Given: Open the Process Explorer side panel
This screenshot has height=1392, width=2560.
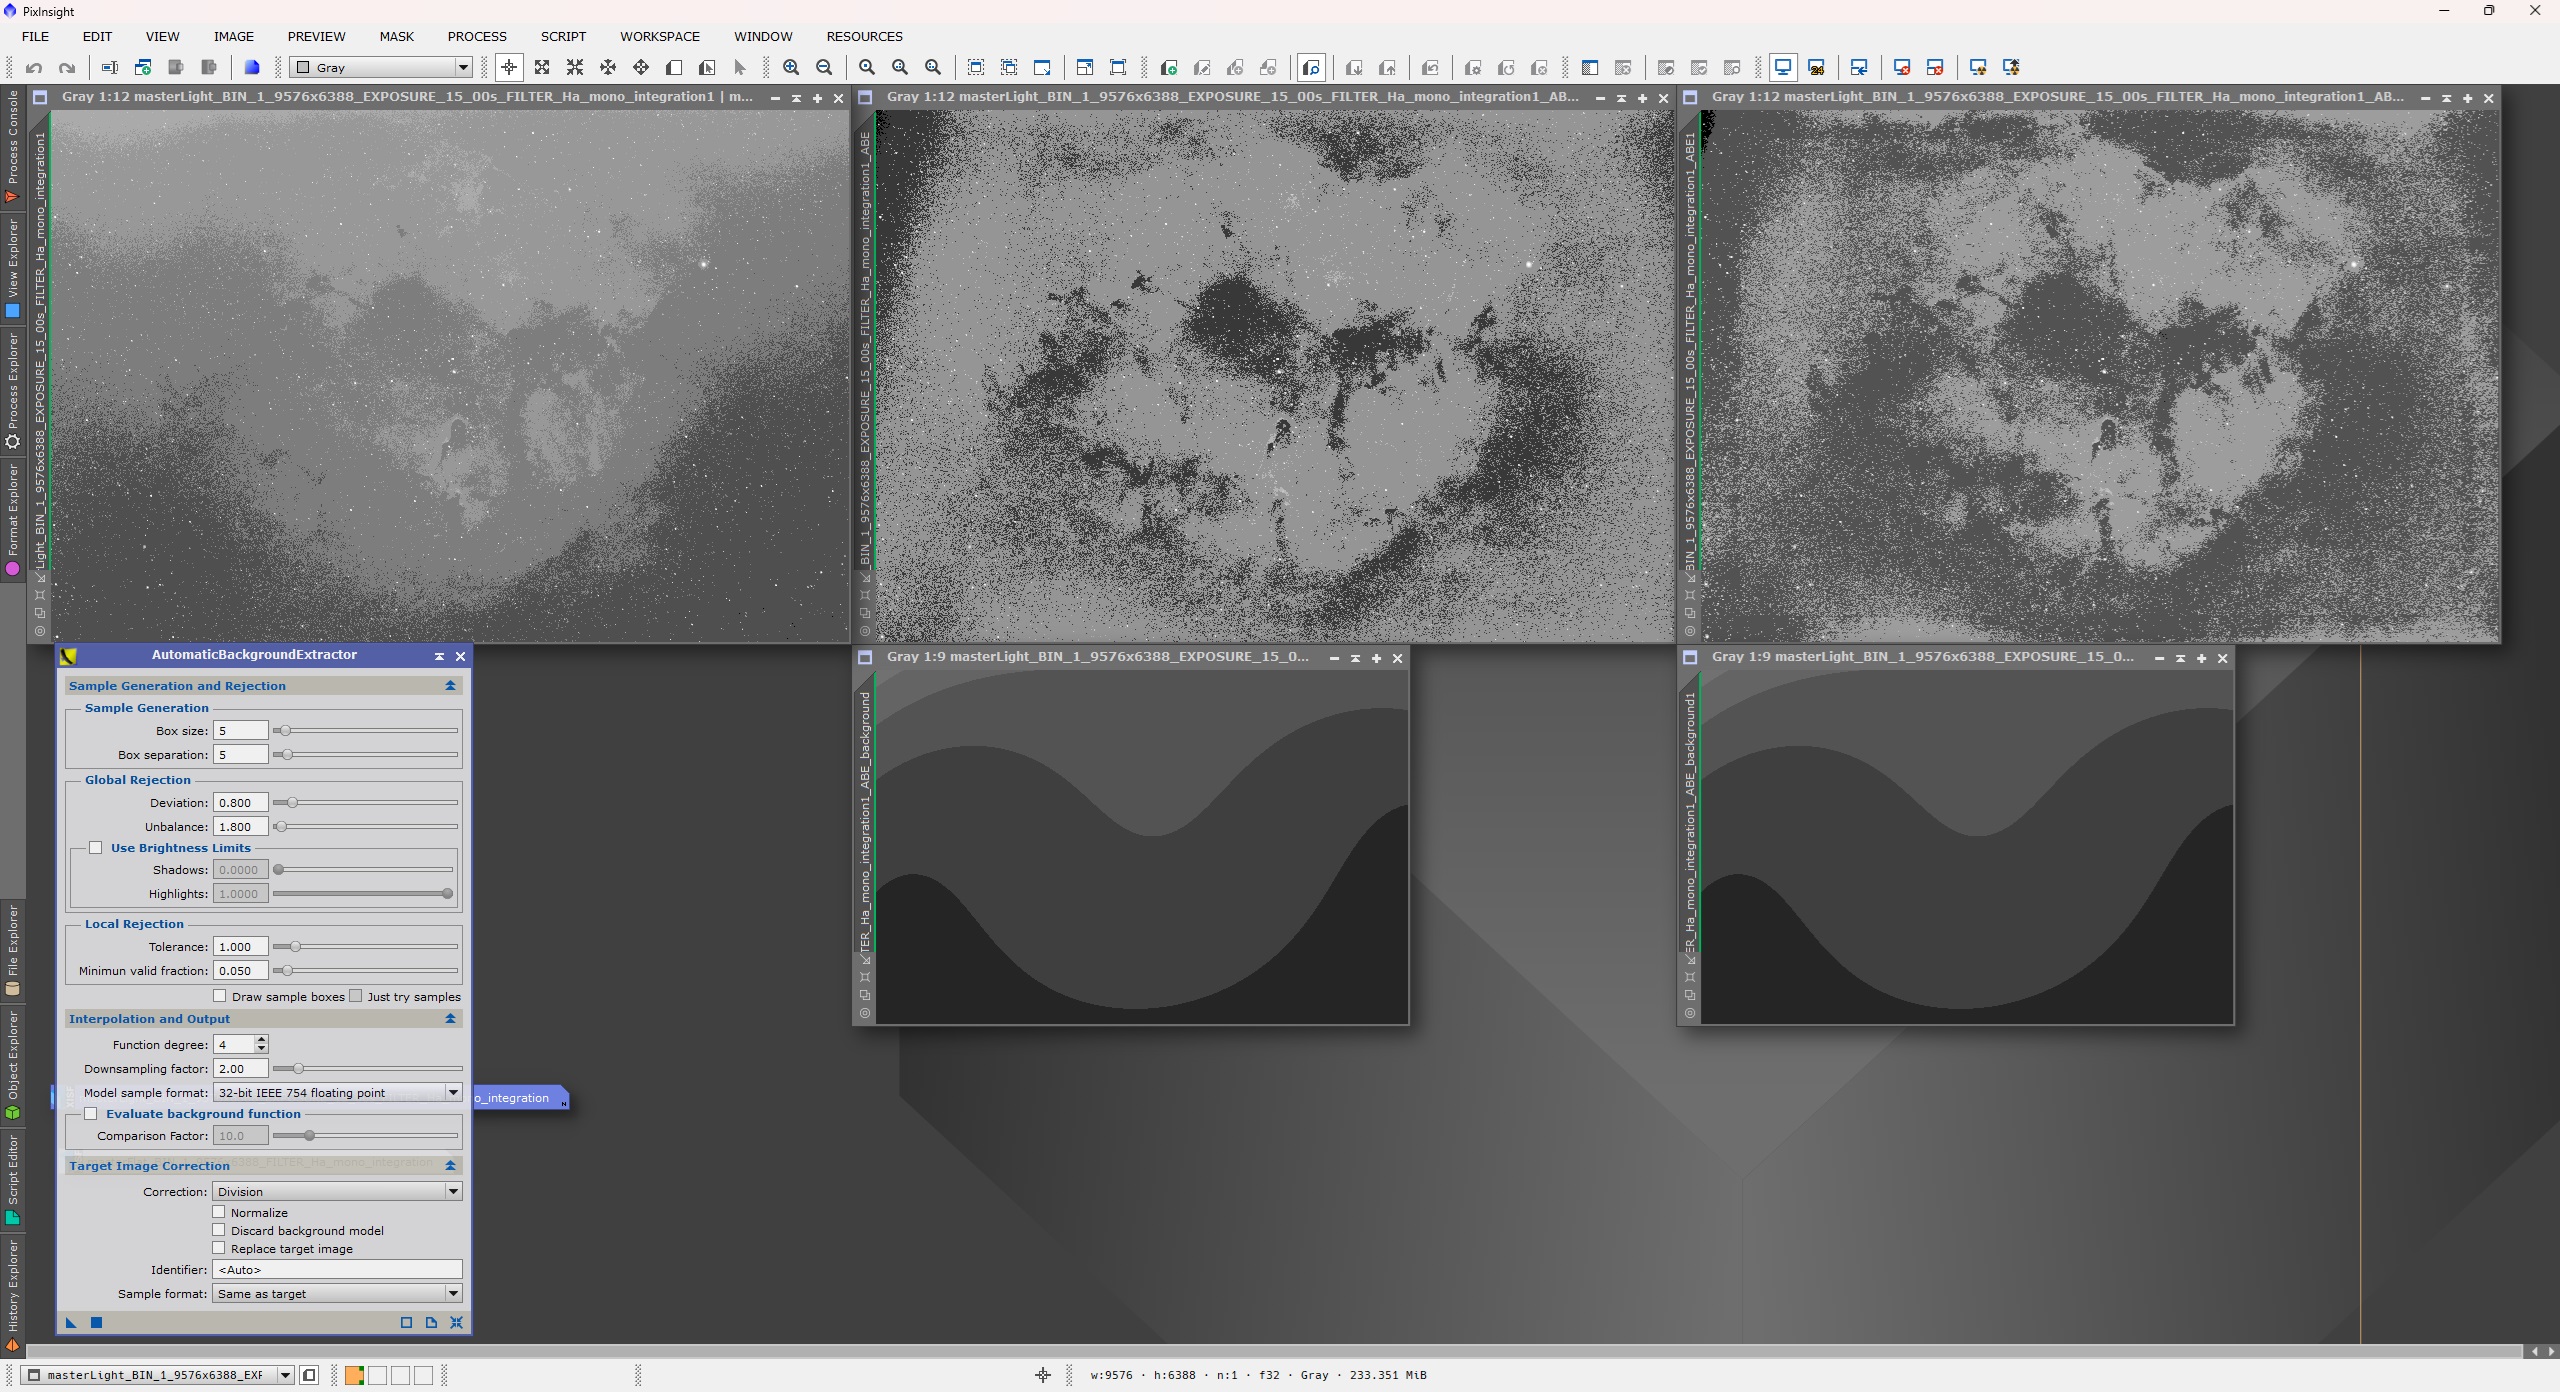Looking at the screenshot, I should [x=13, y=391].
